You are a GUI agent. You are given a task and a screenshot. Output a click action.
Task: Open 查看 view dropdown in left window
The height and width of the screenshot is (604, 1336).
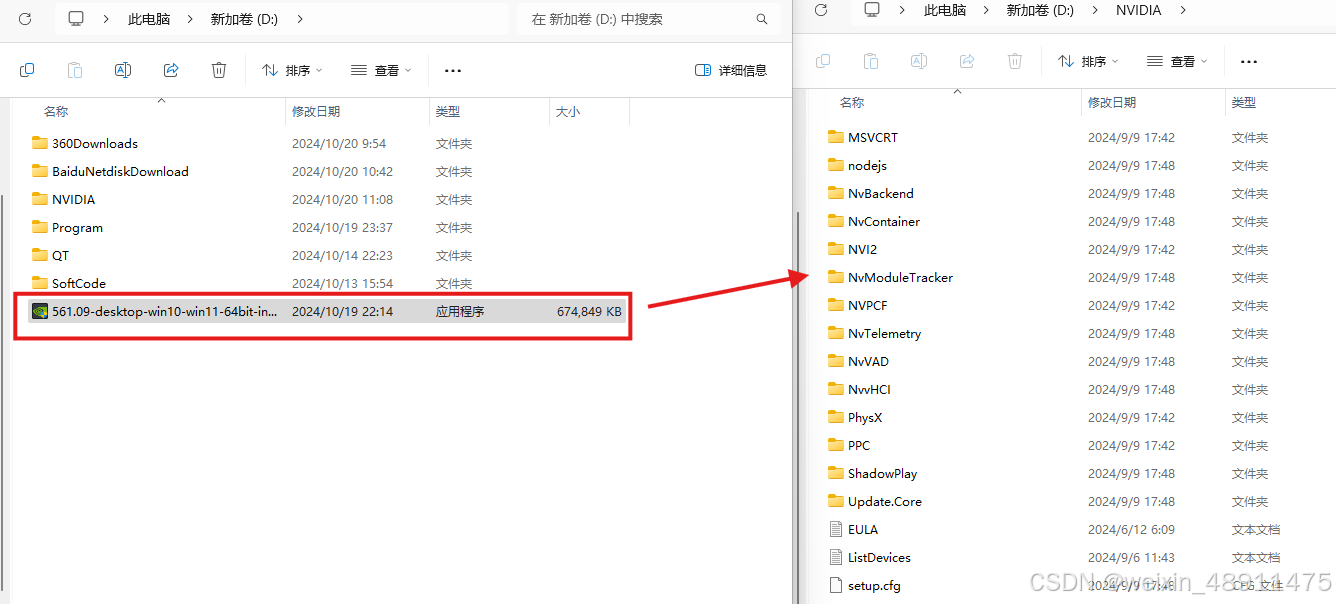point(381,70)
